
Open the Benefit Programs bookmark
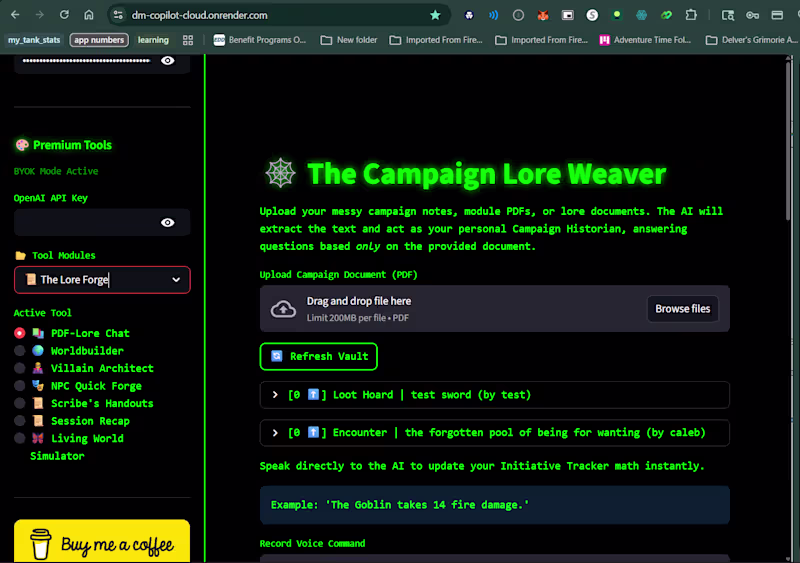(x=260, y=40)
